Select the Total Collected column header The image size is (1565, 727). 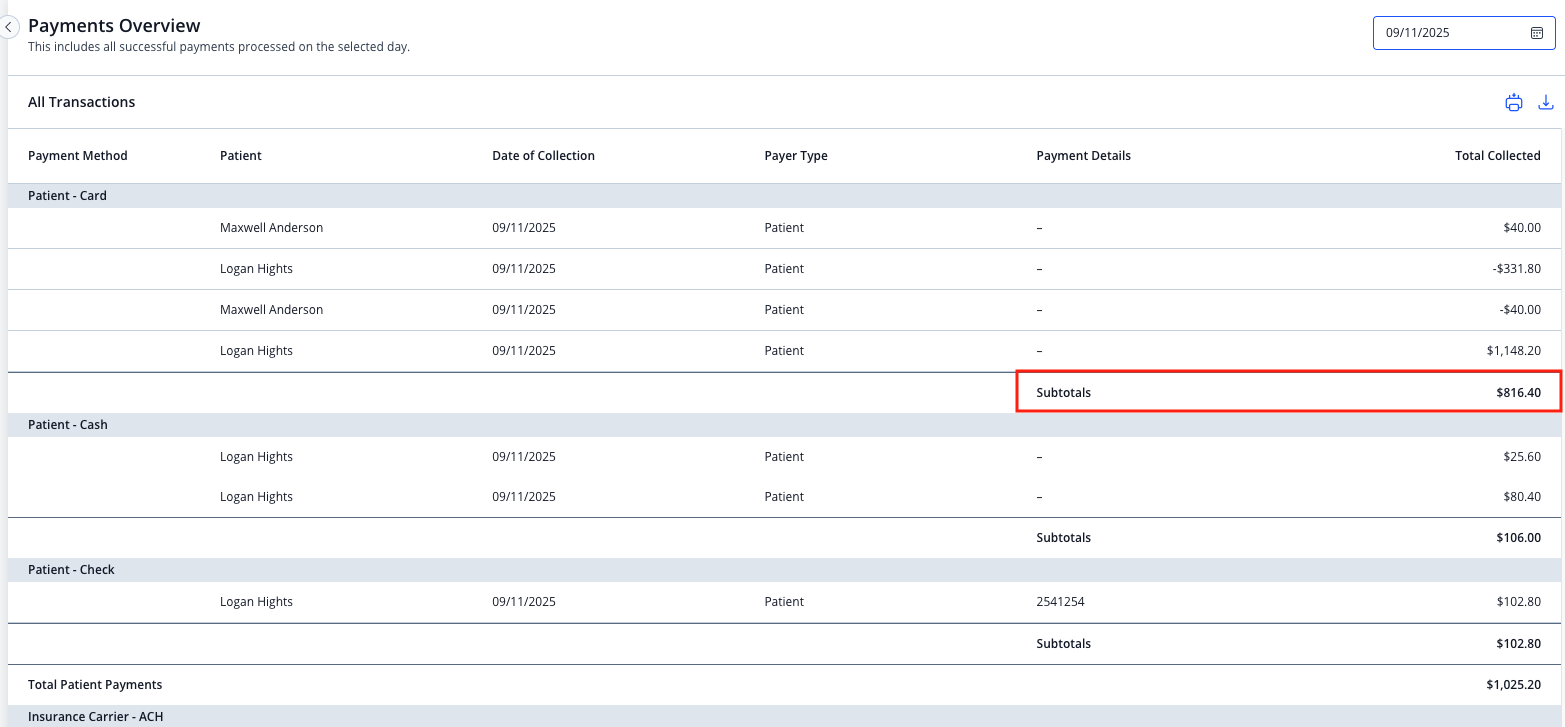[1498, 156]
